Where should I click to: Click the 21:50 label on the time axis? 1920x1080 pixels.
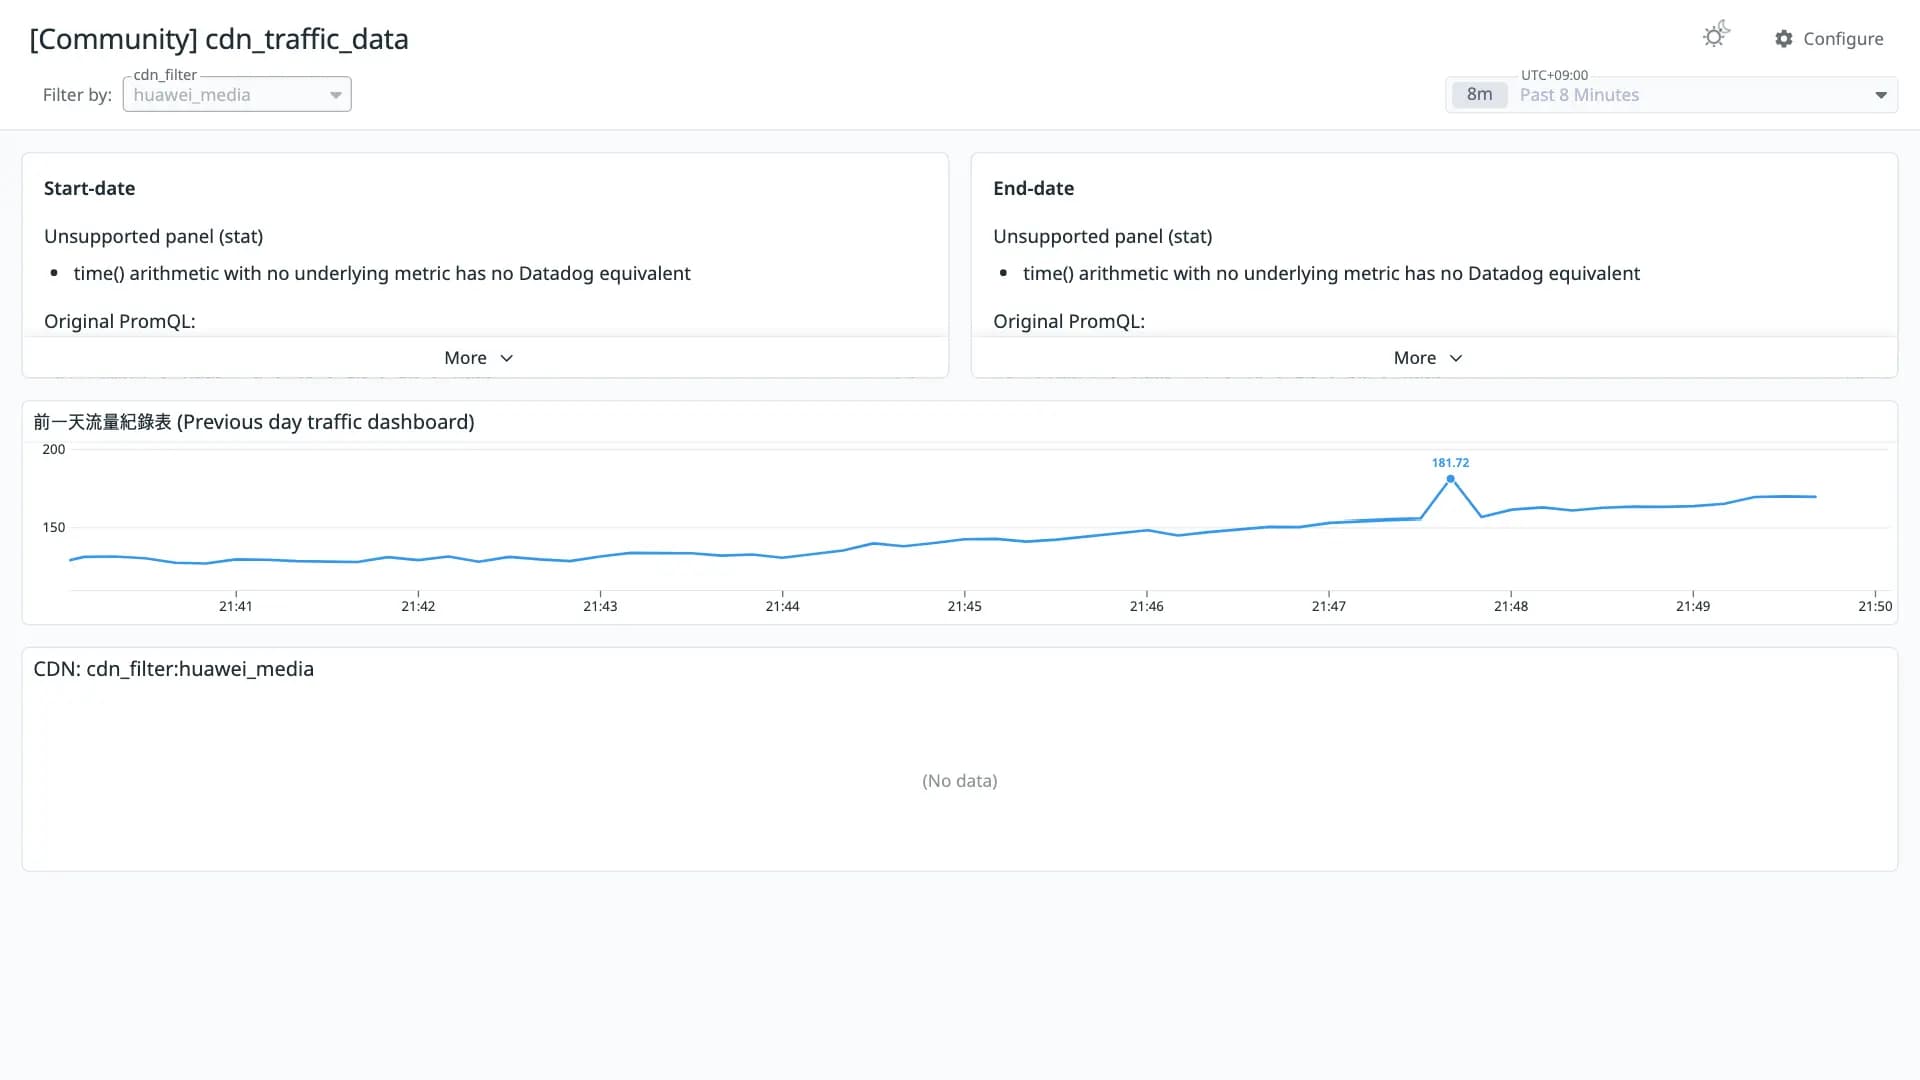click(1875, 606)
